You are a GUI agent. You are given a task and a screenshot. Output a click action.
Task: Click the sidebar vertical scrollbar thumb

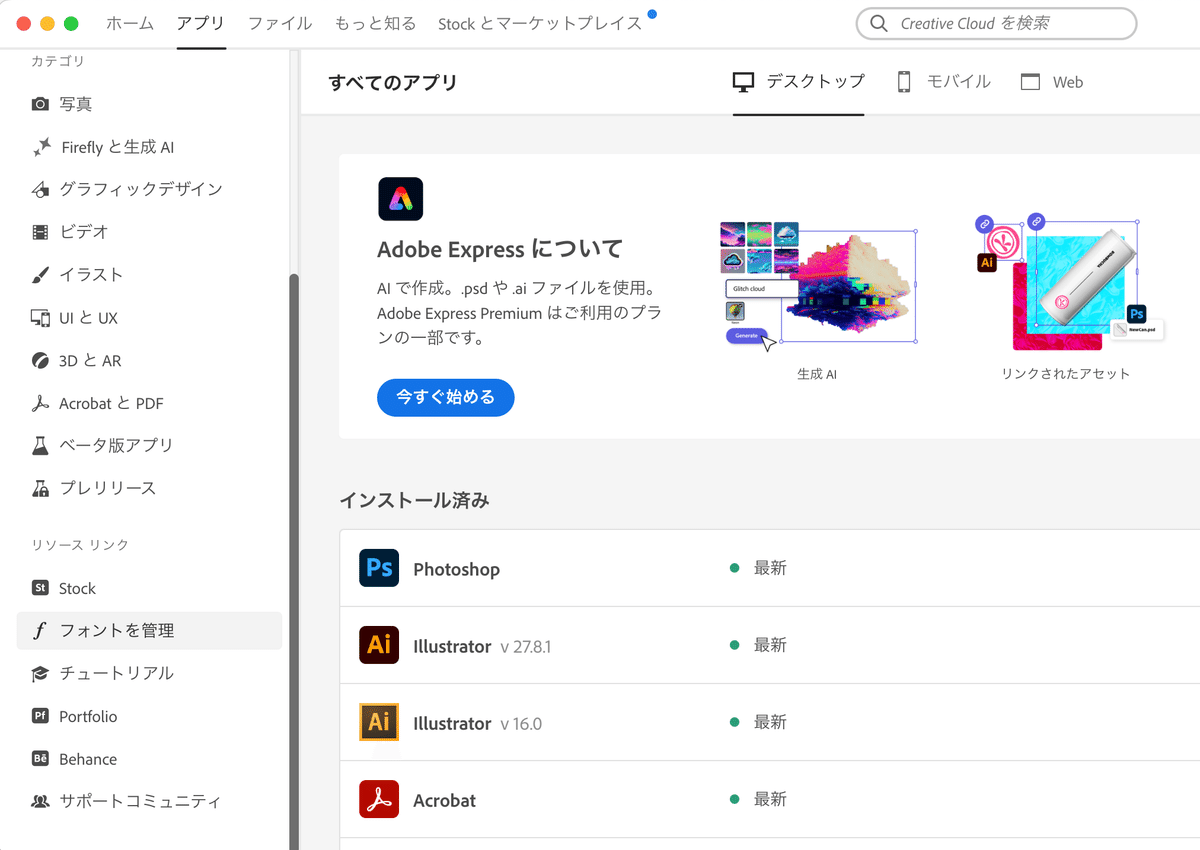(x=294, y=560)
